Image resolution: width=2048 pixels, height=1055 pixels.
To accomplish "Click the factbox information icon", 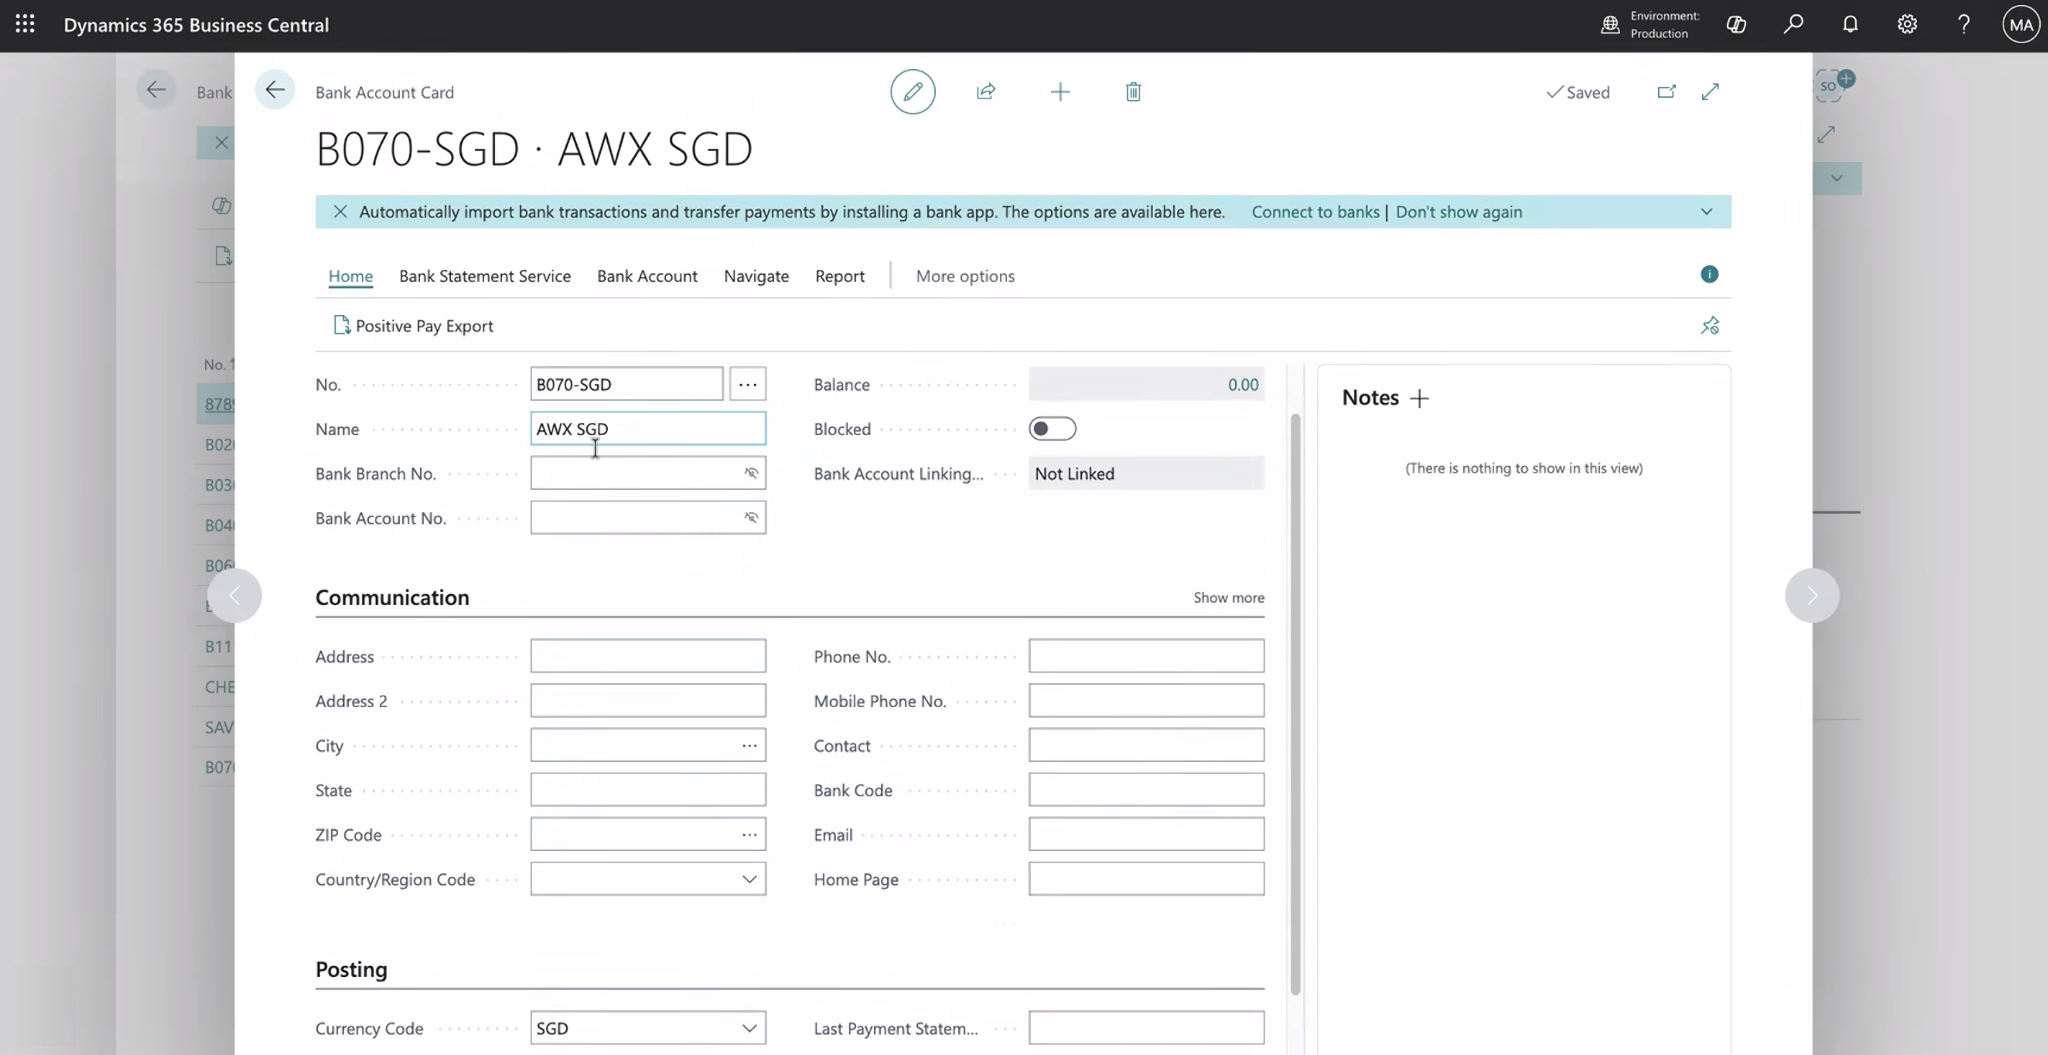I will point(1709,274).
